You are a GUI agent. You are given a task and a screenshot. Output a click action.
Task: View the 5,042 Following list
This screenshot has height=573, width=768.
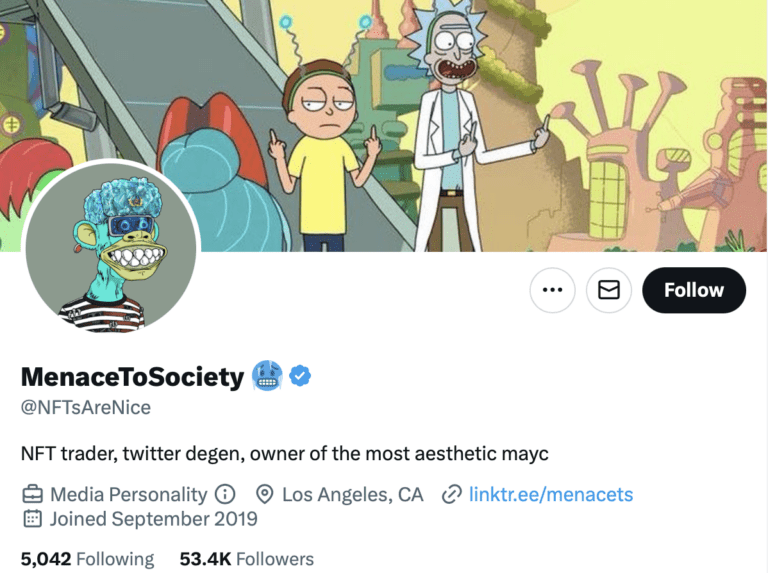[88, 559]
